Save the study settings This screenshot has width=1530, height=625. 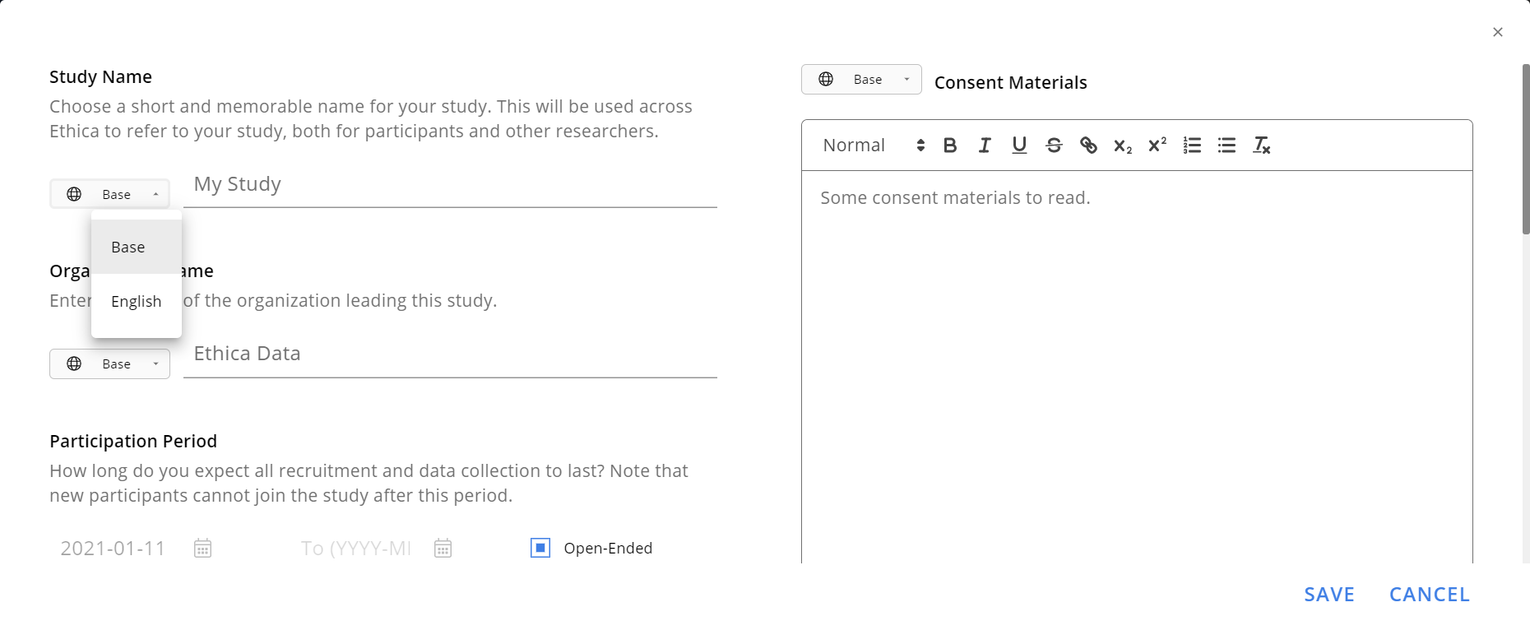coord(1329,593)
